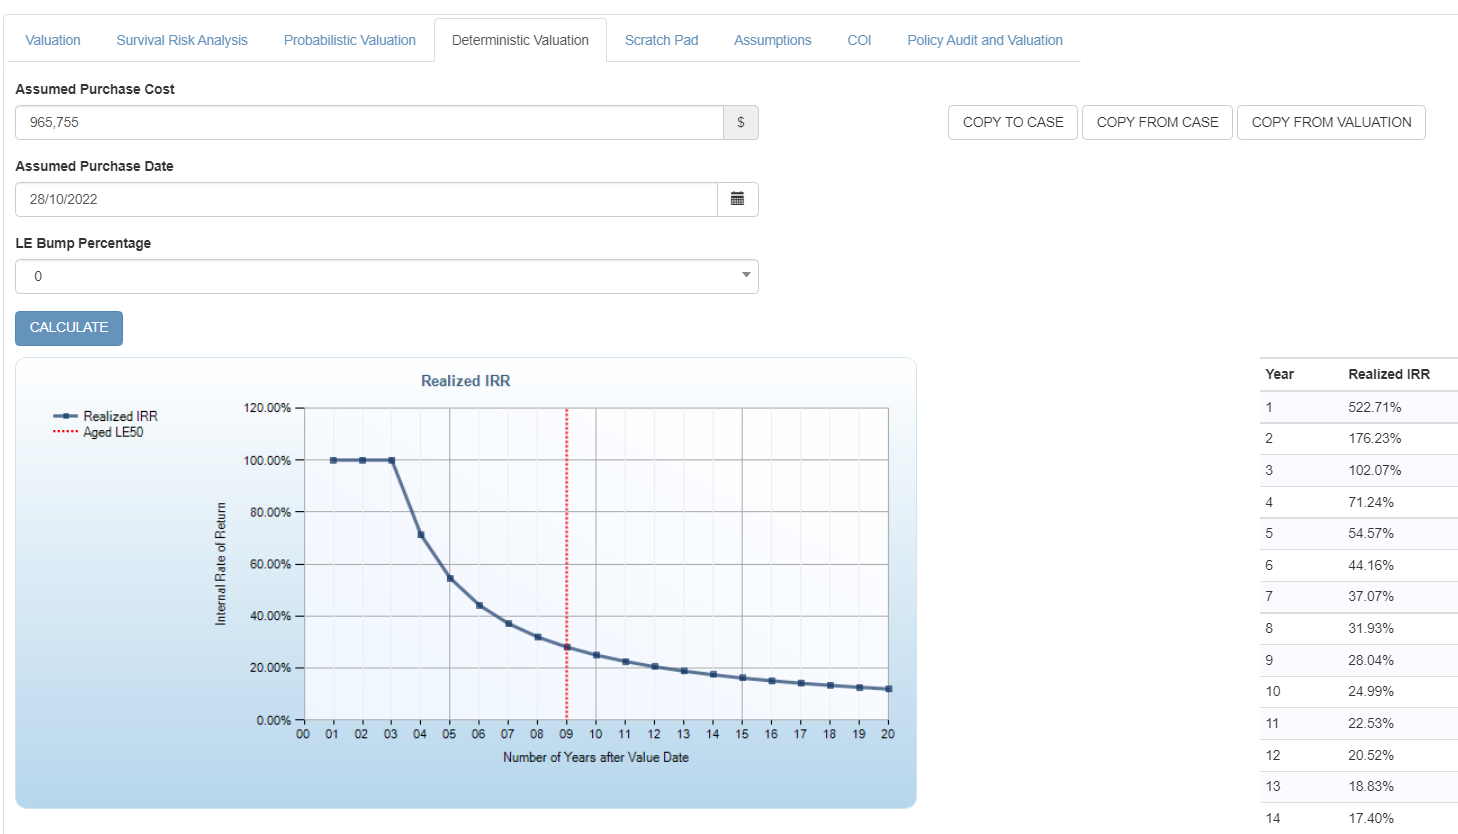Go to the Scratch Pad tab
Screen dimensions: 1458x834
(x=661, y=40)
